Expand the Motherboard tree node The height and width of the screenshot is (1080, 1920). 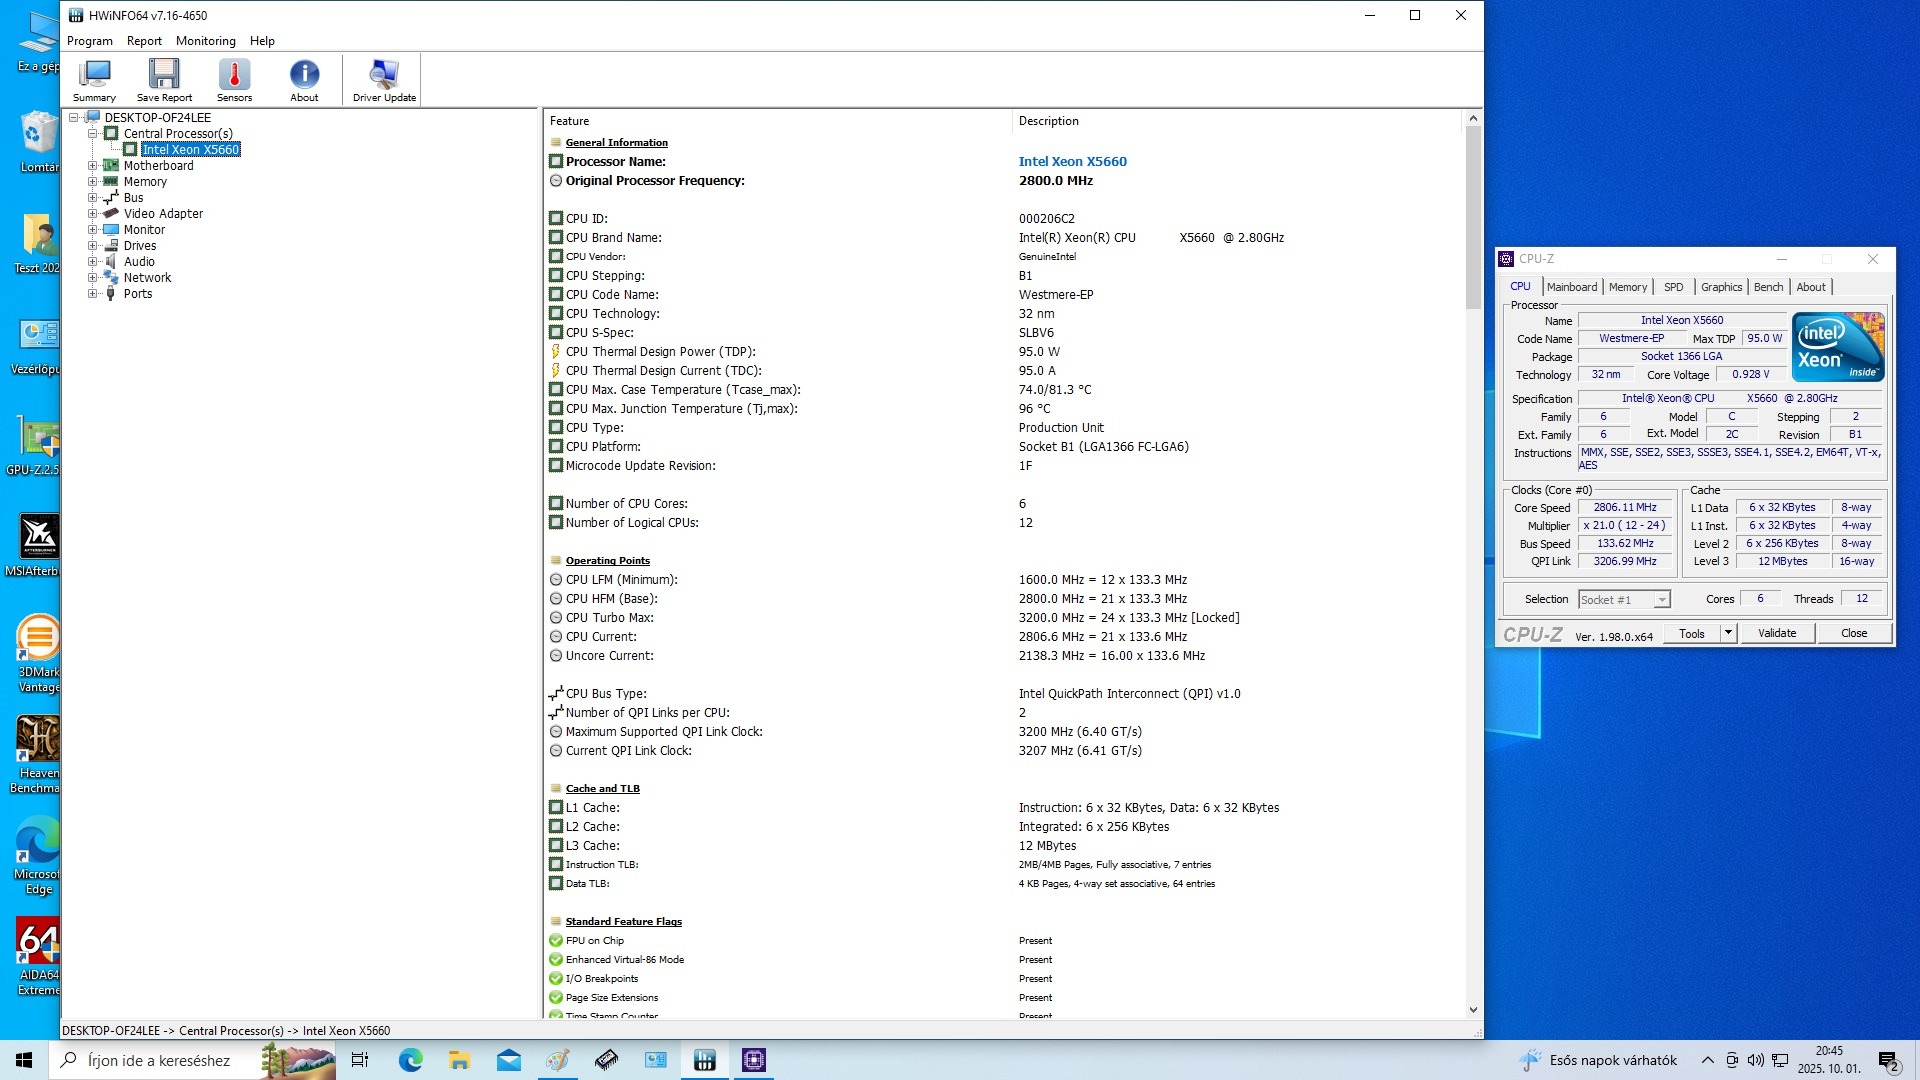pos(92,166)
